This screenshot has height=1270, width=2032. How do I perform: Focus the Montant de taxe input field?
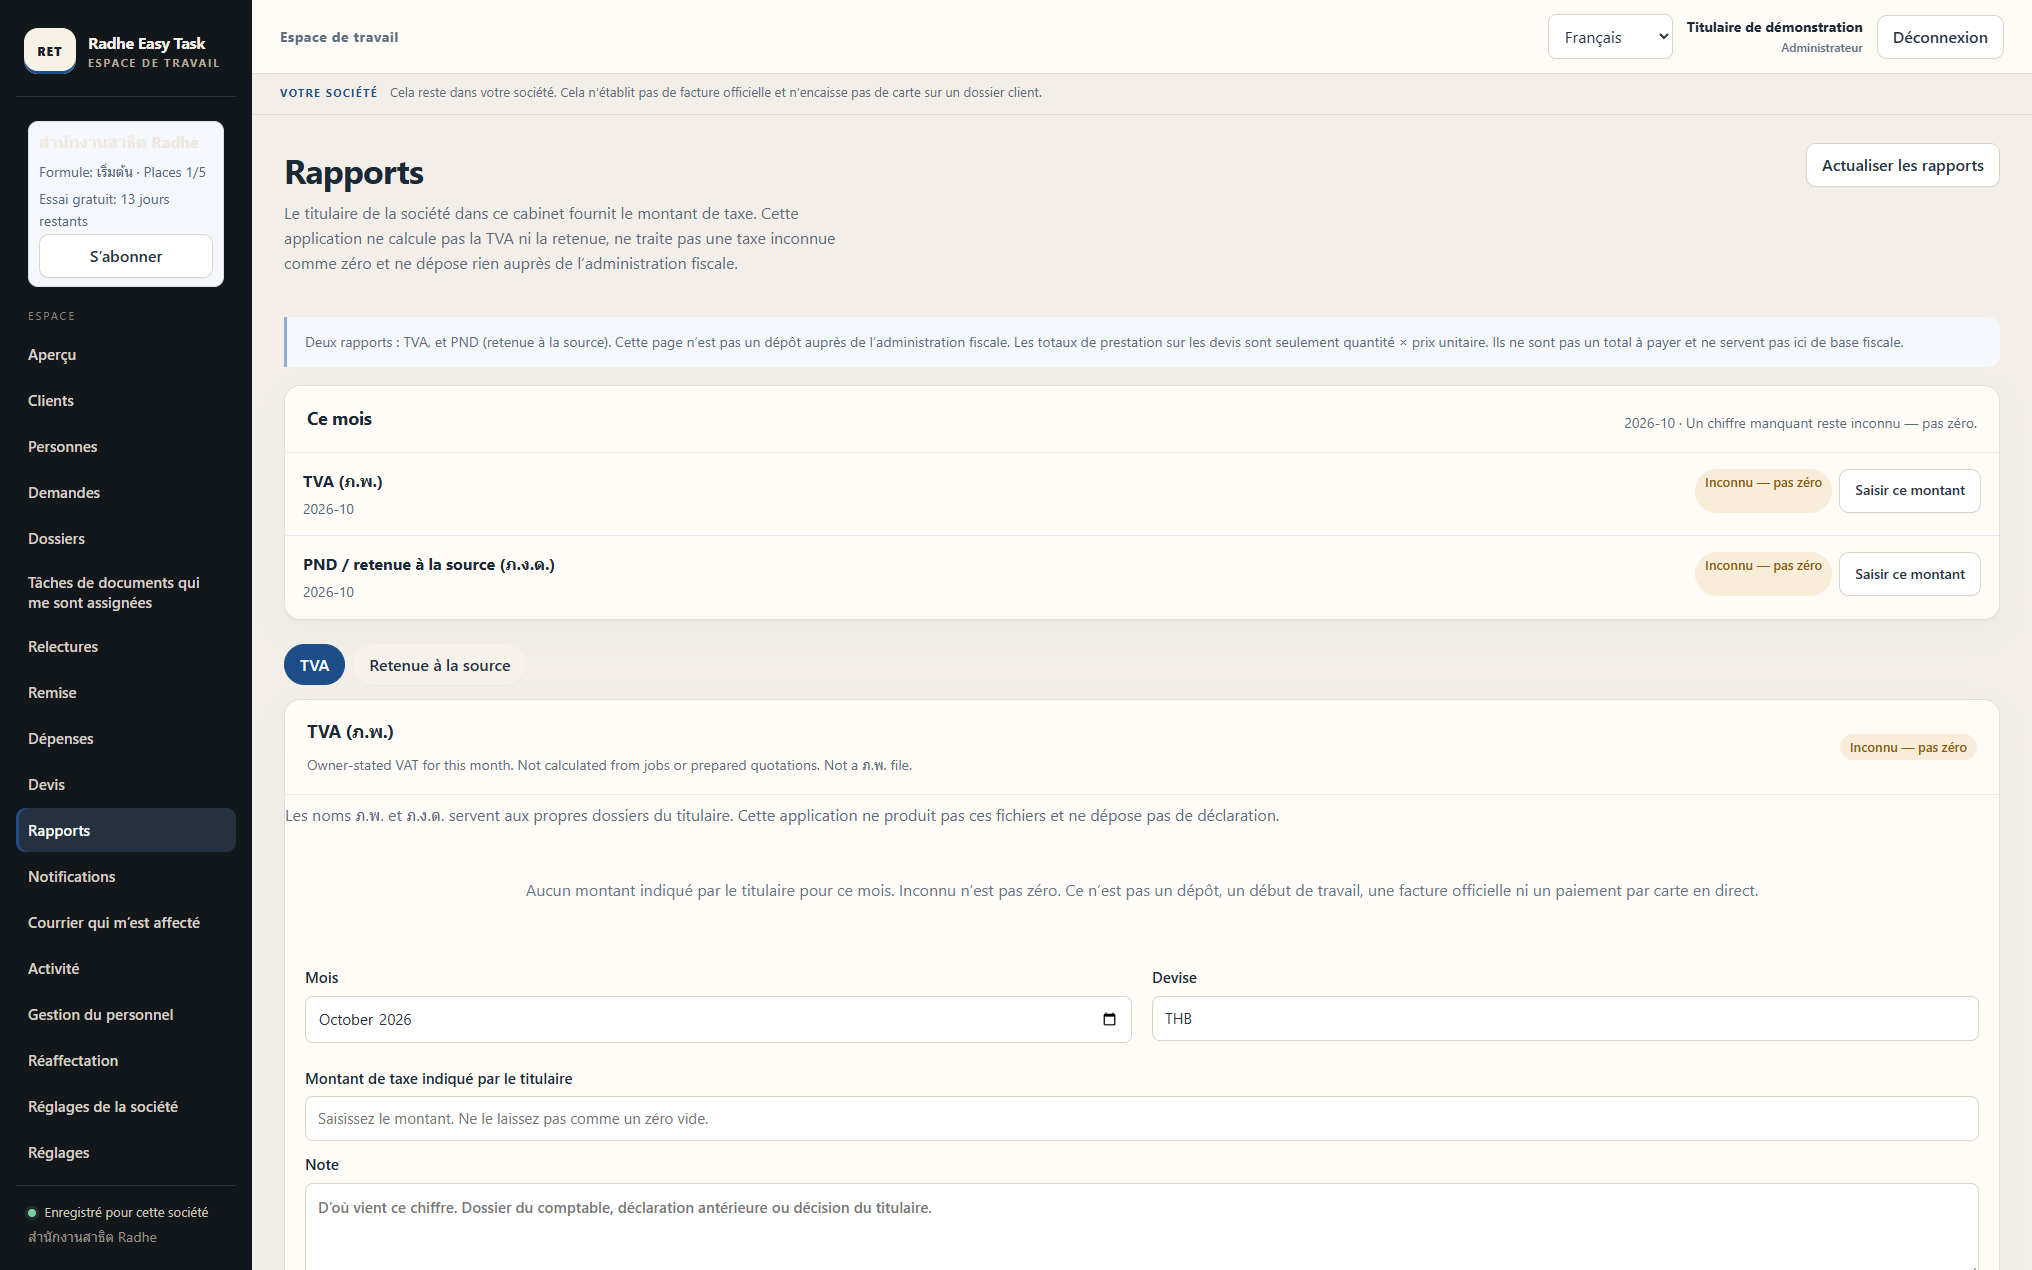coord(1141,1118)
